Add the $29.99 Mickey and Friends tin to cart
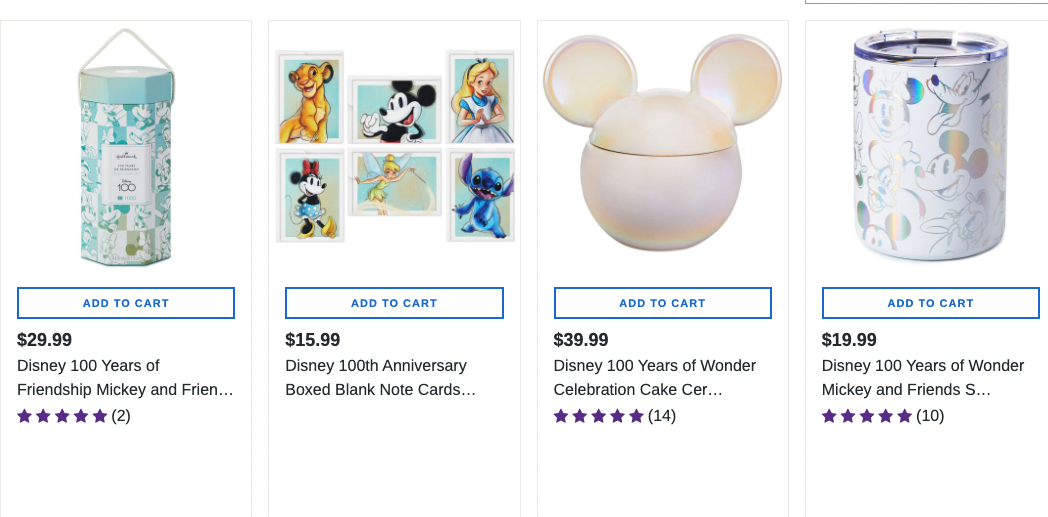Screen dimensions: 1048x517 (126, 303)
